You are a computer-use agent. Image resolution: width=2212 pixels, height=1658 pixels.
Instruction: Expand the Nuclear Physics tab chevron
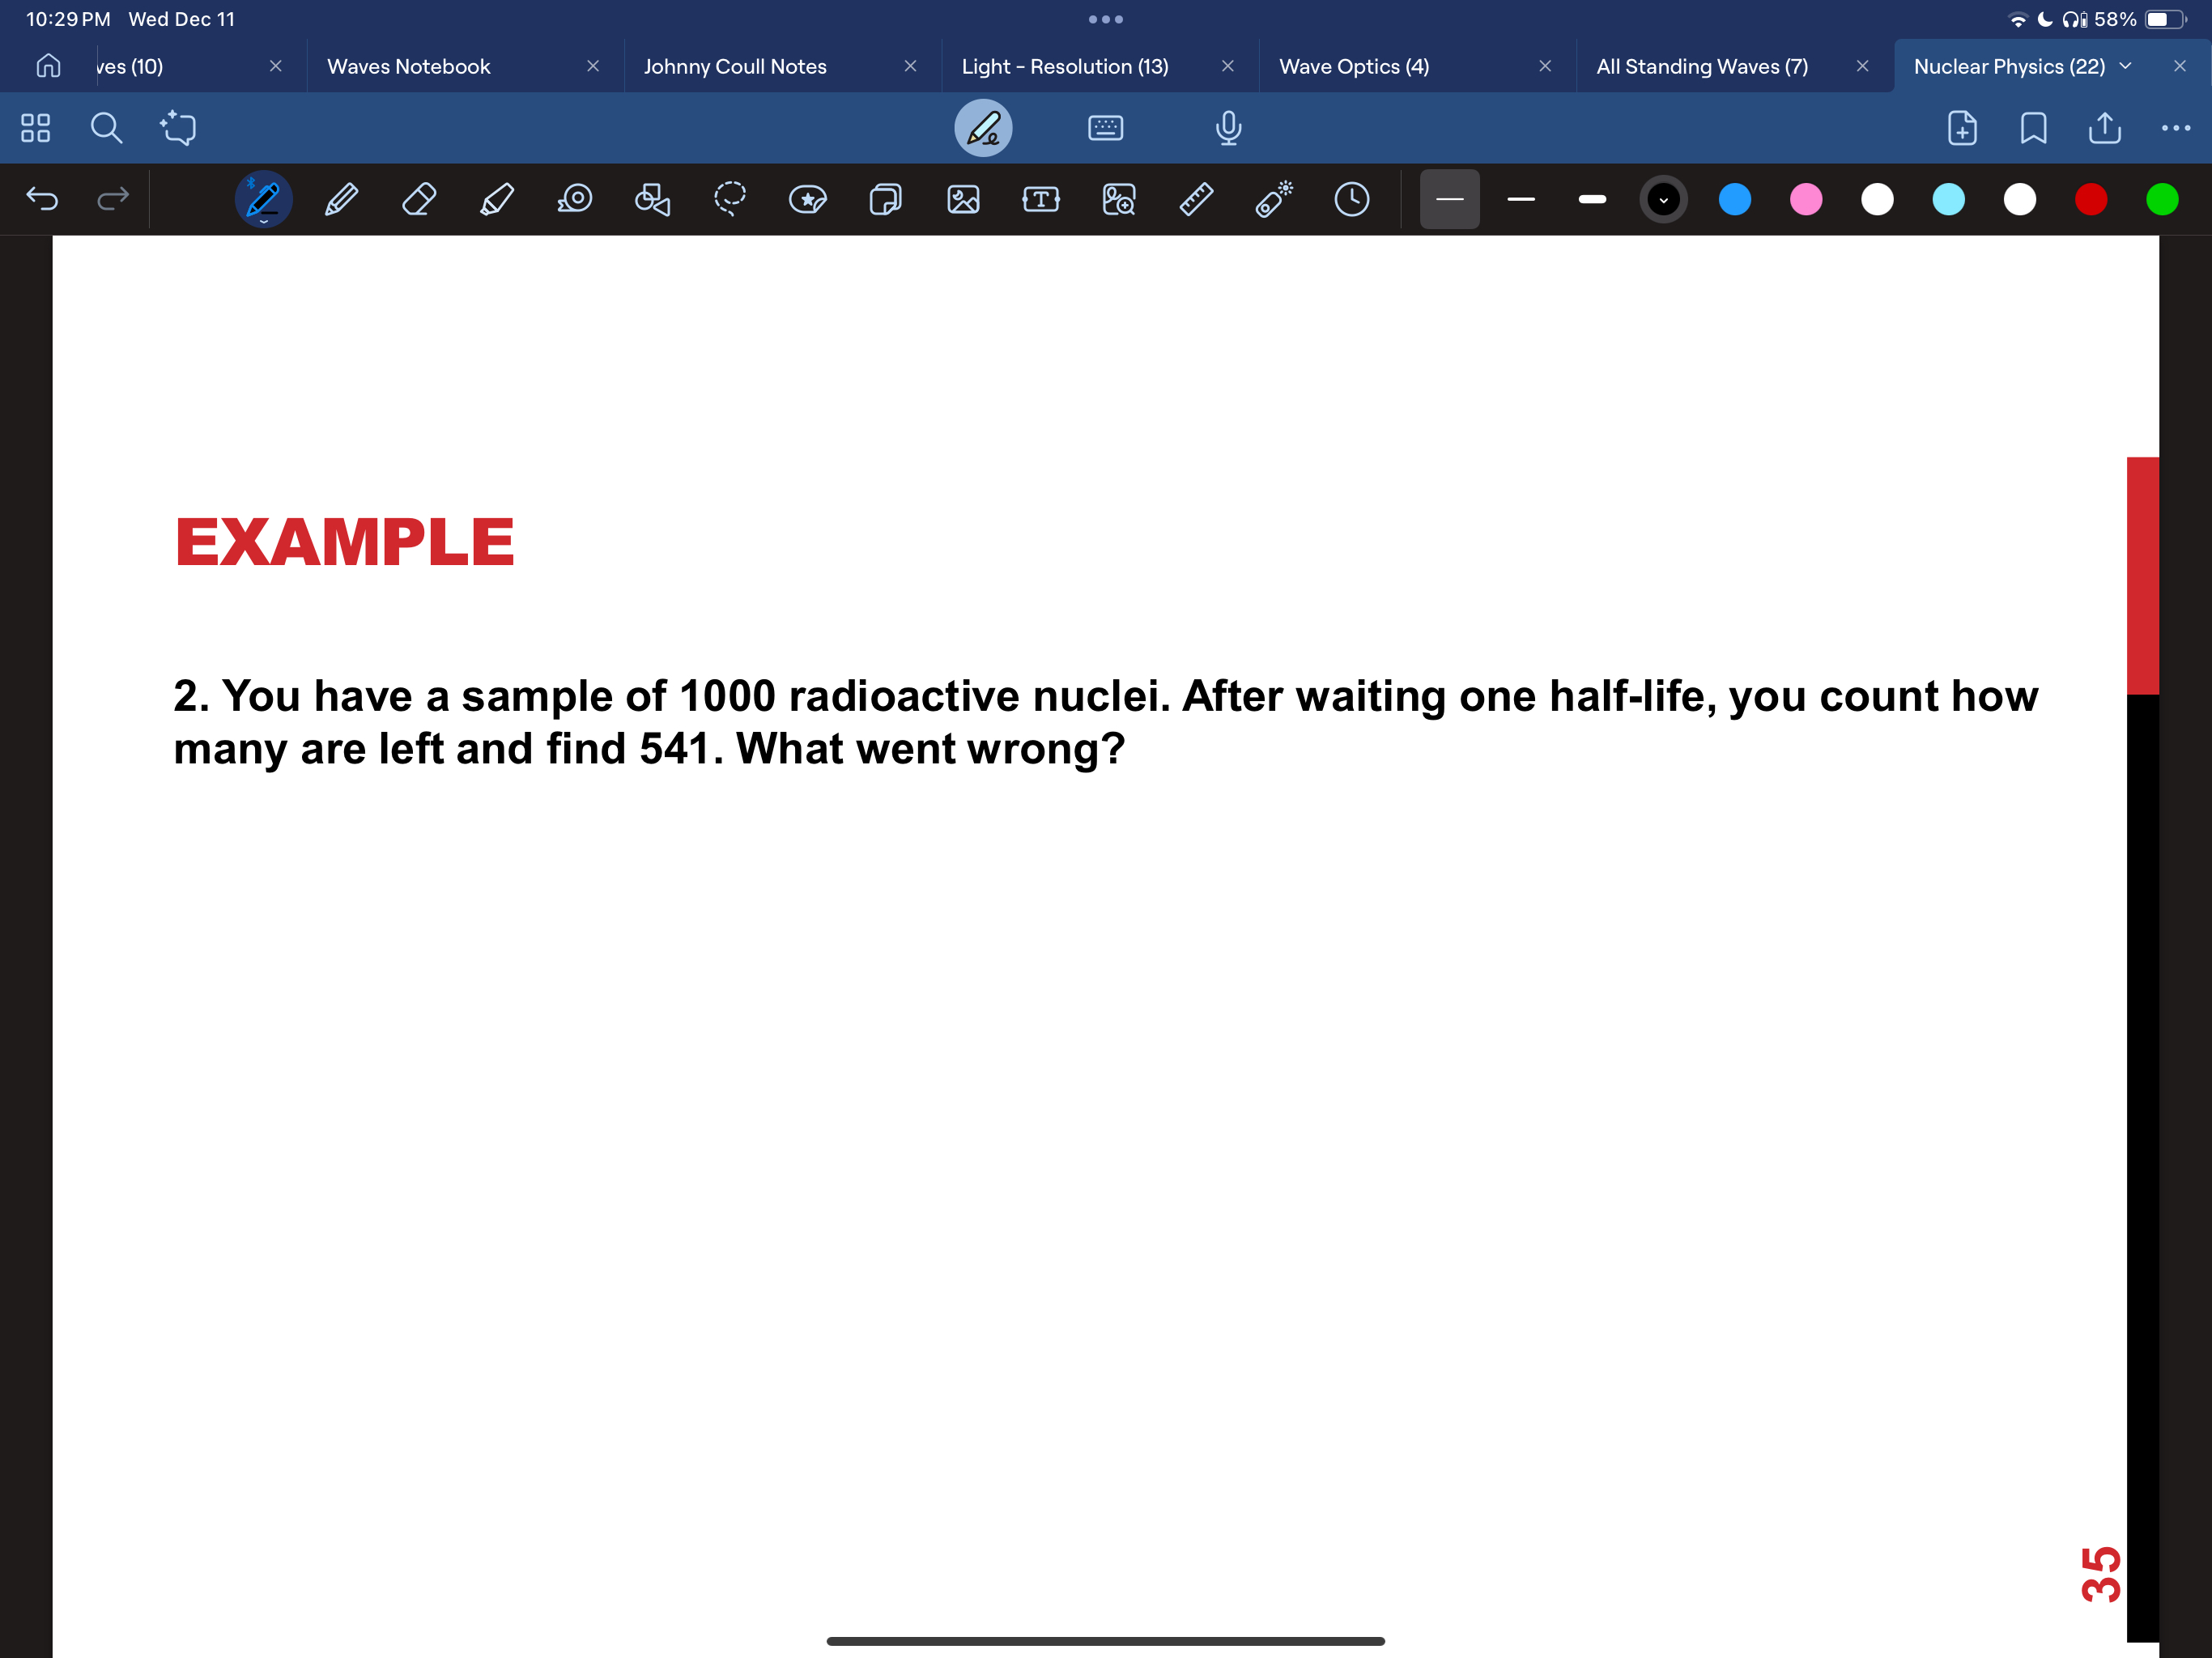coord(2126,66)
